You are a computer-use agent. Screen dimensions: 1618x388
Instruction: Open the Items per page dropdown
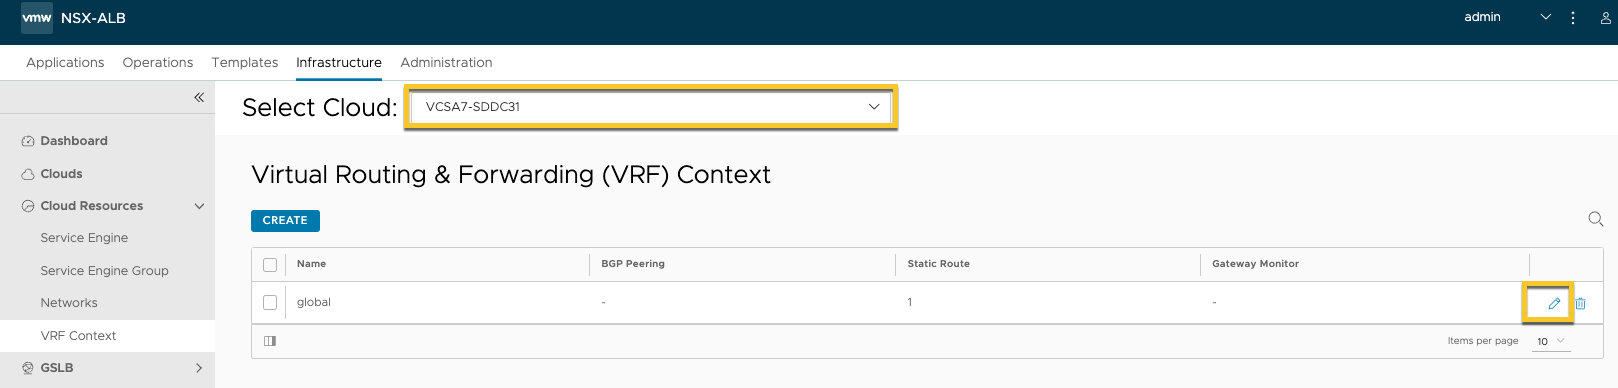point(1551,342)
